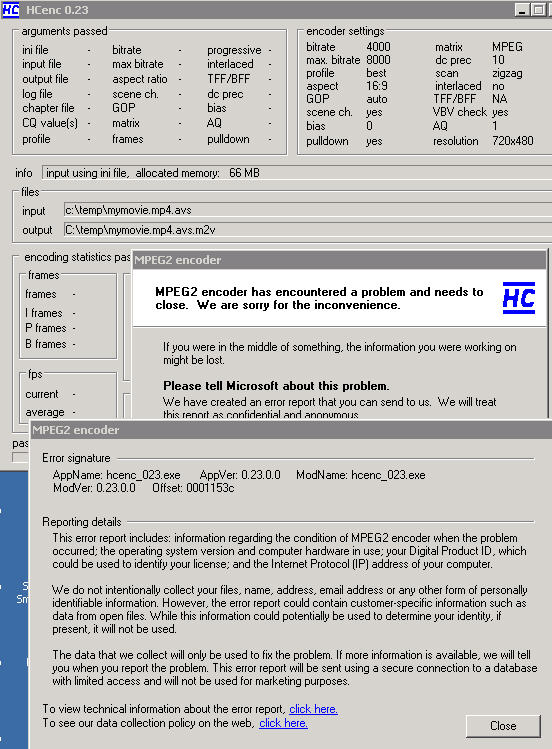Click the 'aspect ratio' argument label

(x=140, y=79)
